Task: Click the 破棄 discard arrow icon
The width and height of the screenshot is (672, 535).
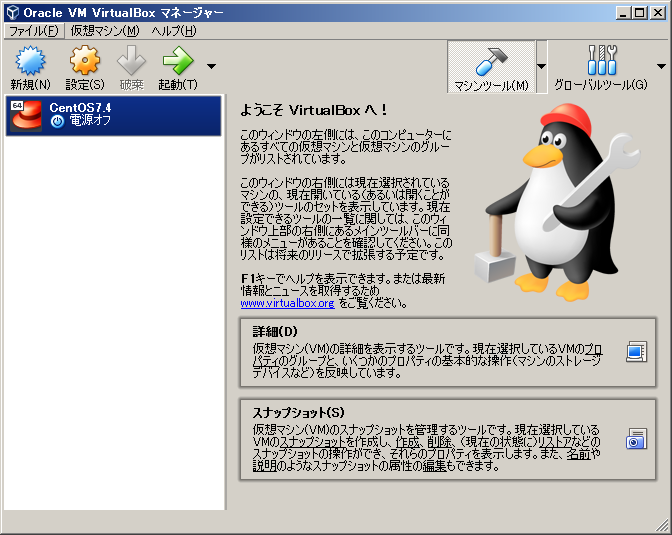Action: tap(132, 61)
